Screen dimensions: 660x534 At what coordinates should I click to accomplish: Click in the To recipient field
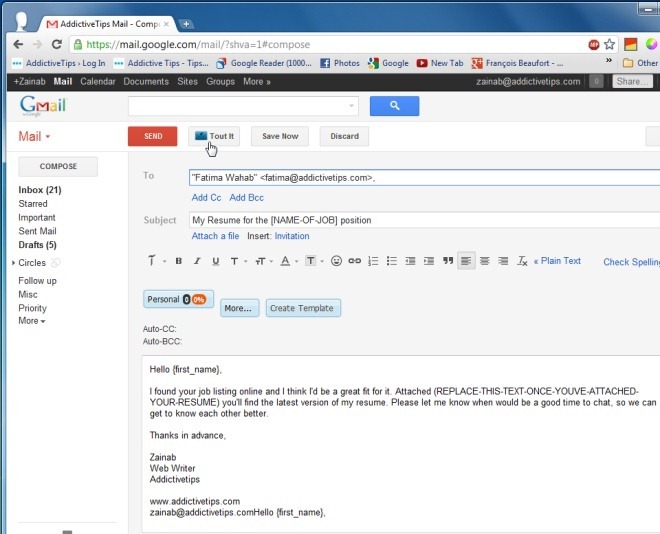[424, 178]
